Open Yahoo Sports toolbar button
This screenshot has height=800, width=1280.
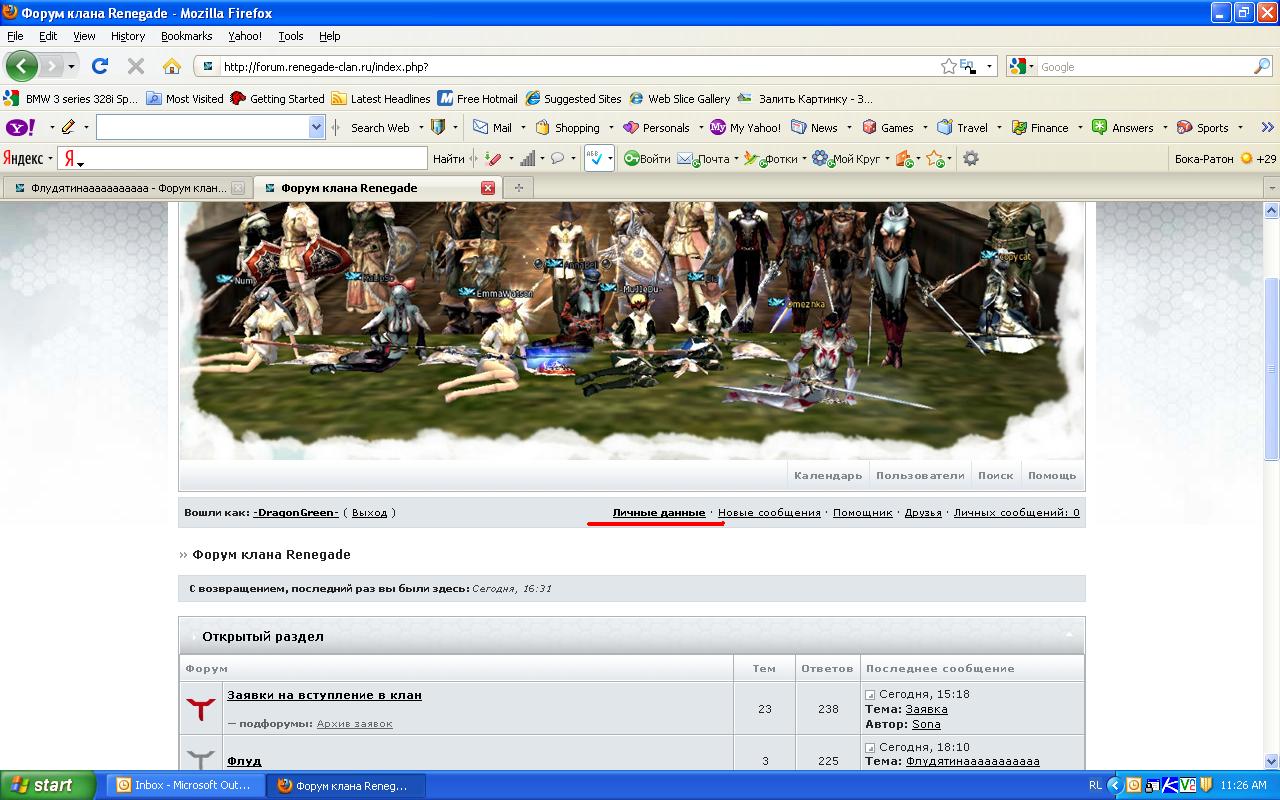1203,127
